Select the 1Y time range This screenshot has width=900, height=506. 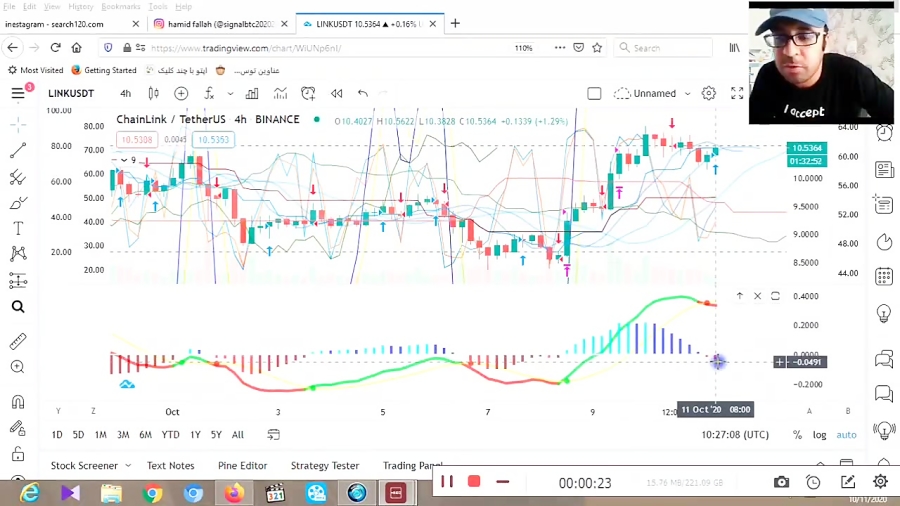[195, 435]
